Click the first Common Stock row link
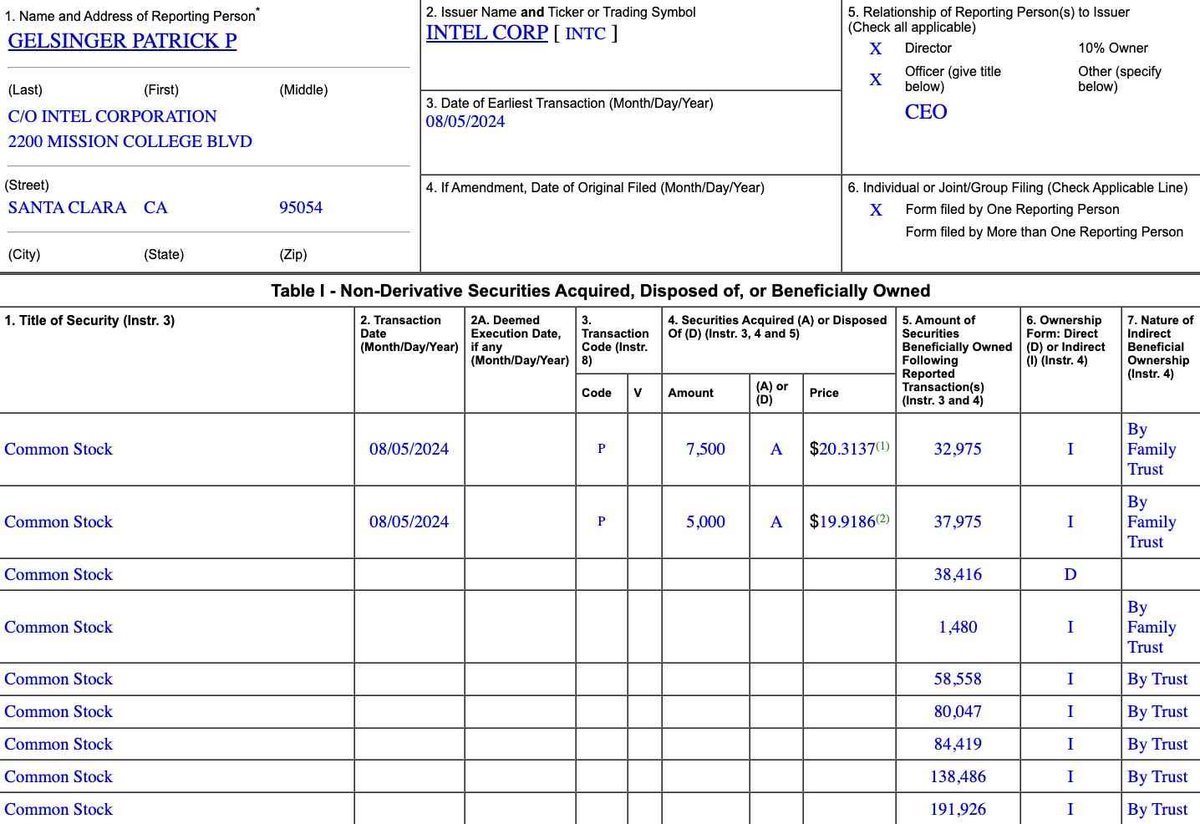This screenshot has height=824, width=1200. (x=58, y=449)
